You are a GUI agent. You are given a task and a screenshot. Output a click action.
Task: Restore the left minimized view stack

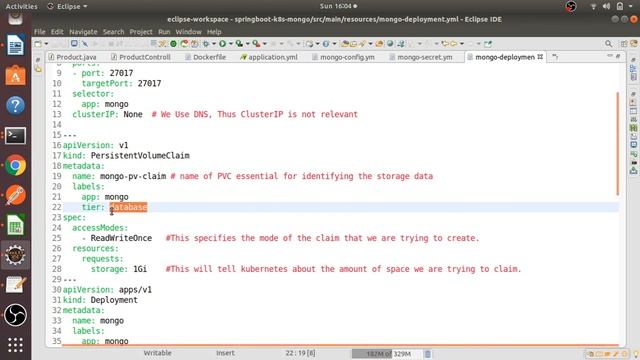pos(38,60)
